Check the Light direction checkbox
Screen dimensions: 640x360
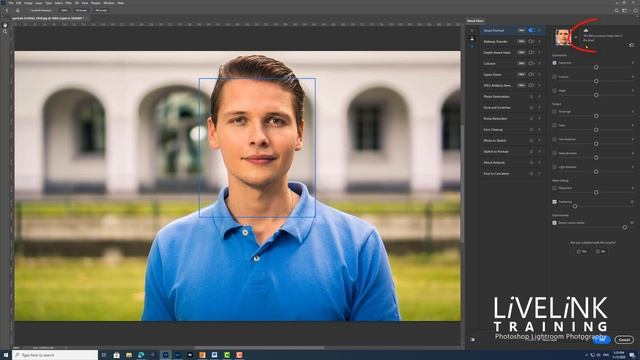click(x=554, y=167)
